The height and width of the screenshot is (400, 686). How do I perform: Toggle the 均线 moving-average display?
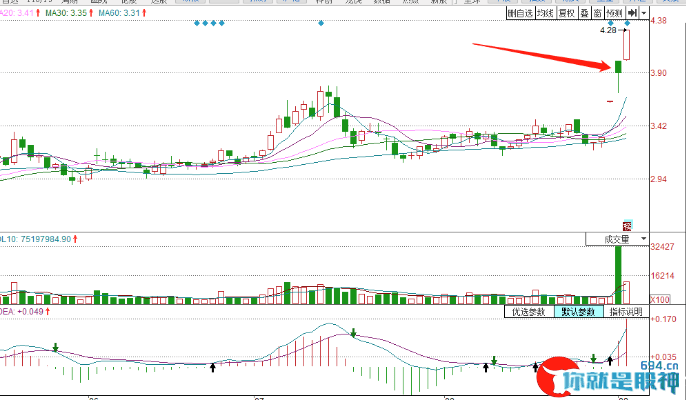[546, 13]
